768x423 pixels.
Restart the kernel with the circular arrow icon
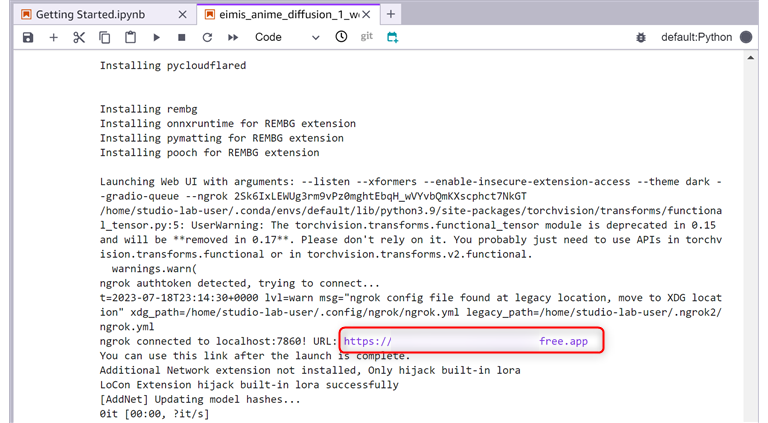[207, 37]
